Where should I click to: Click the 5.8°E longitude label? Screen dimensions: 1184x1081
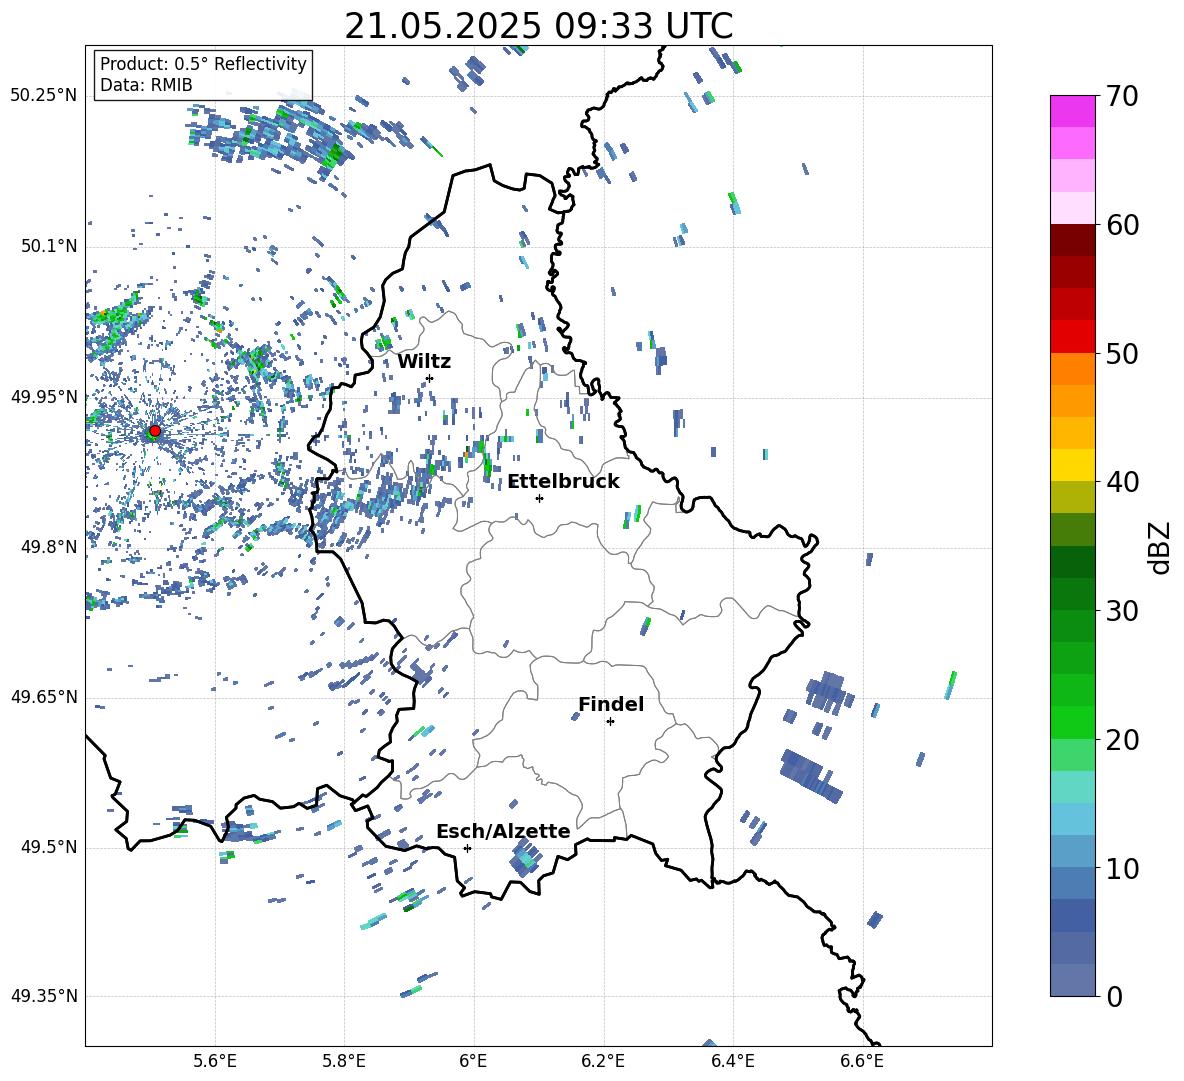pos(344,1061)
